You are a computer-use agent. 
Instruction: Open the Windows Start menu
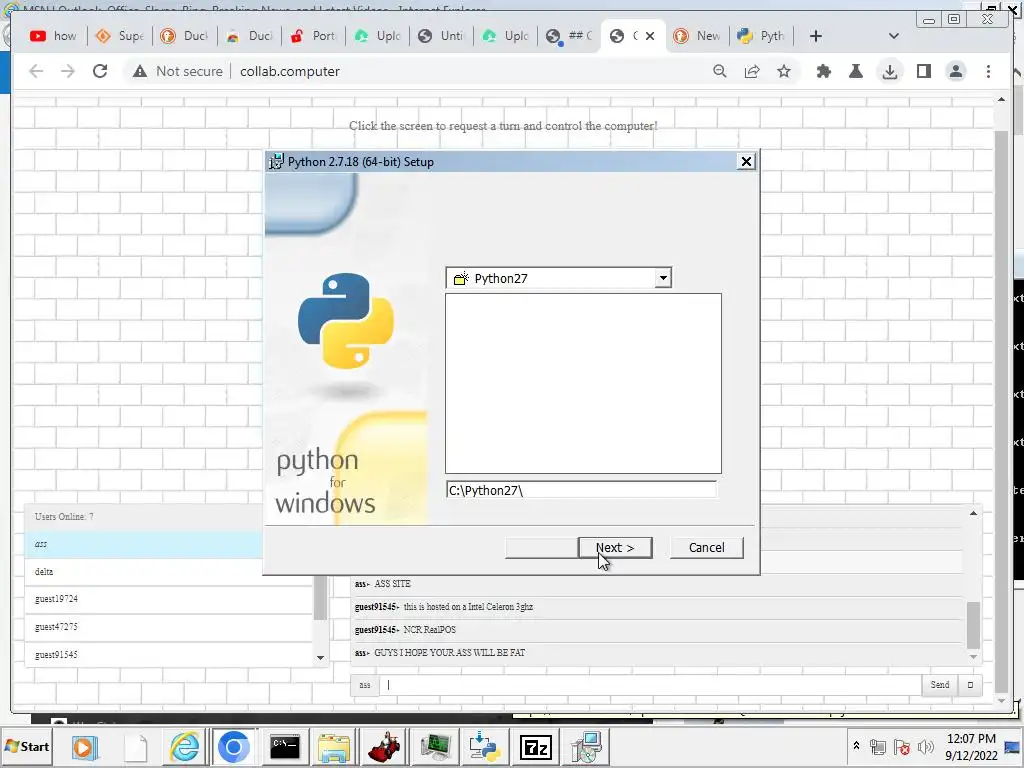pyautogui.click(x=27, y=746)
